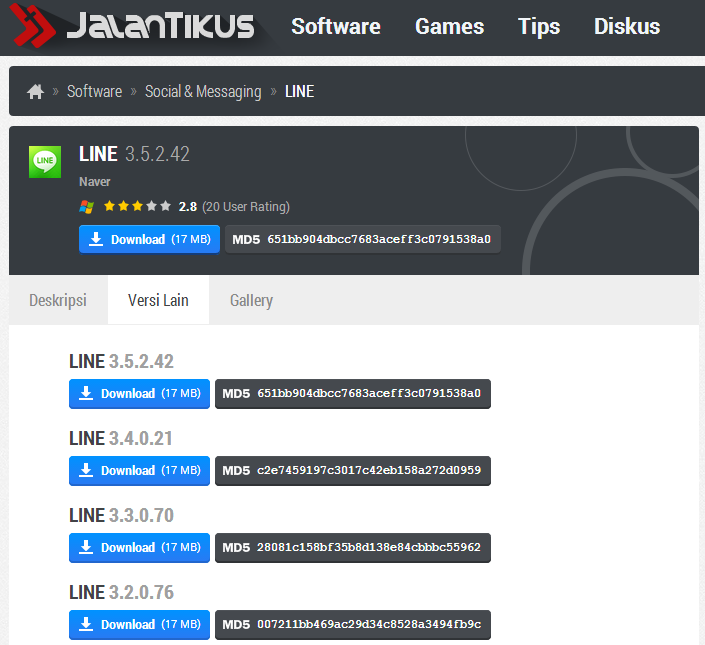Click the LINE 3.5.2.42 list heading
The height and width of the screenshot is (645, 705).
pos(121,361)
